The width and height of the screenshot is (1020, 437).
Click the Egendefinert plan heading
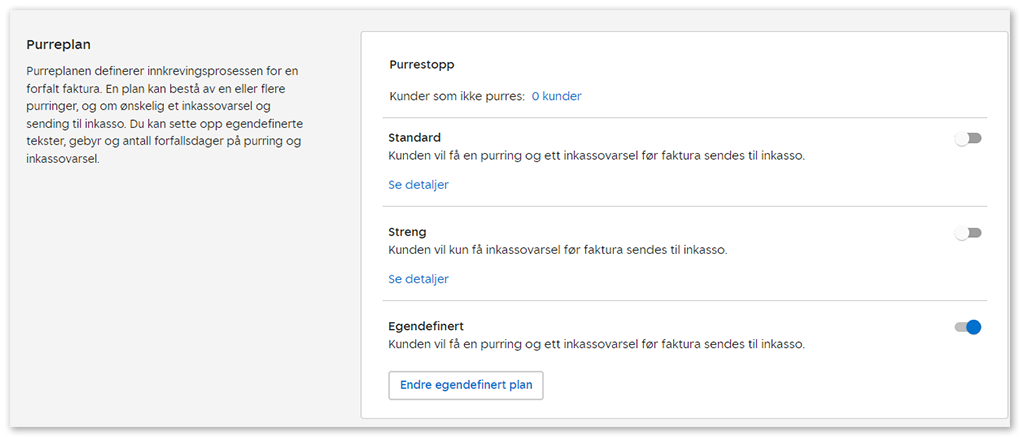coord(425,326)
